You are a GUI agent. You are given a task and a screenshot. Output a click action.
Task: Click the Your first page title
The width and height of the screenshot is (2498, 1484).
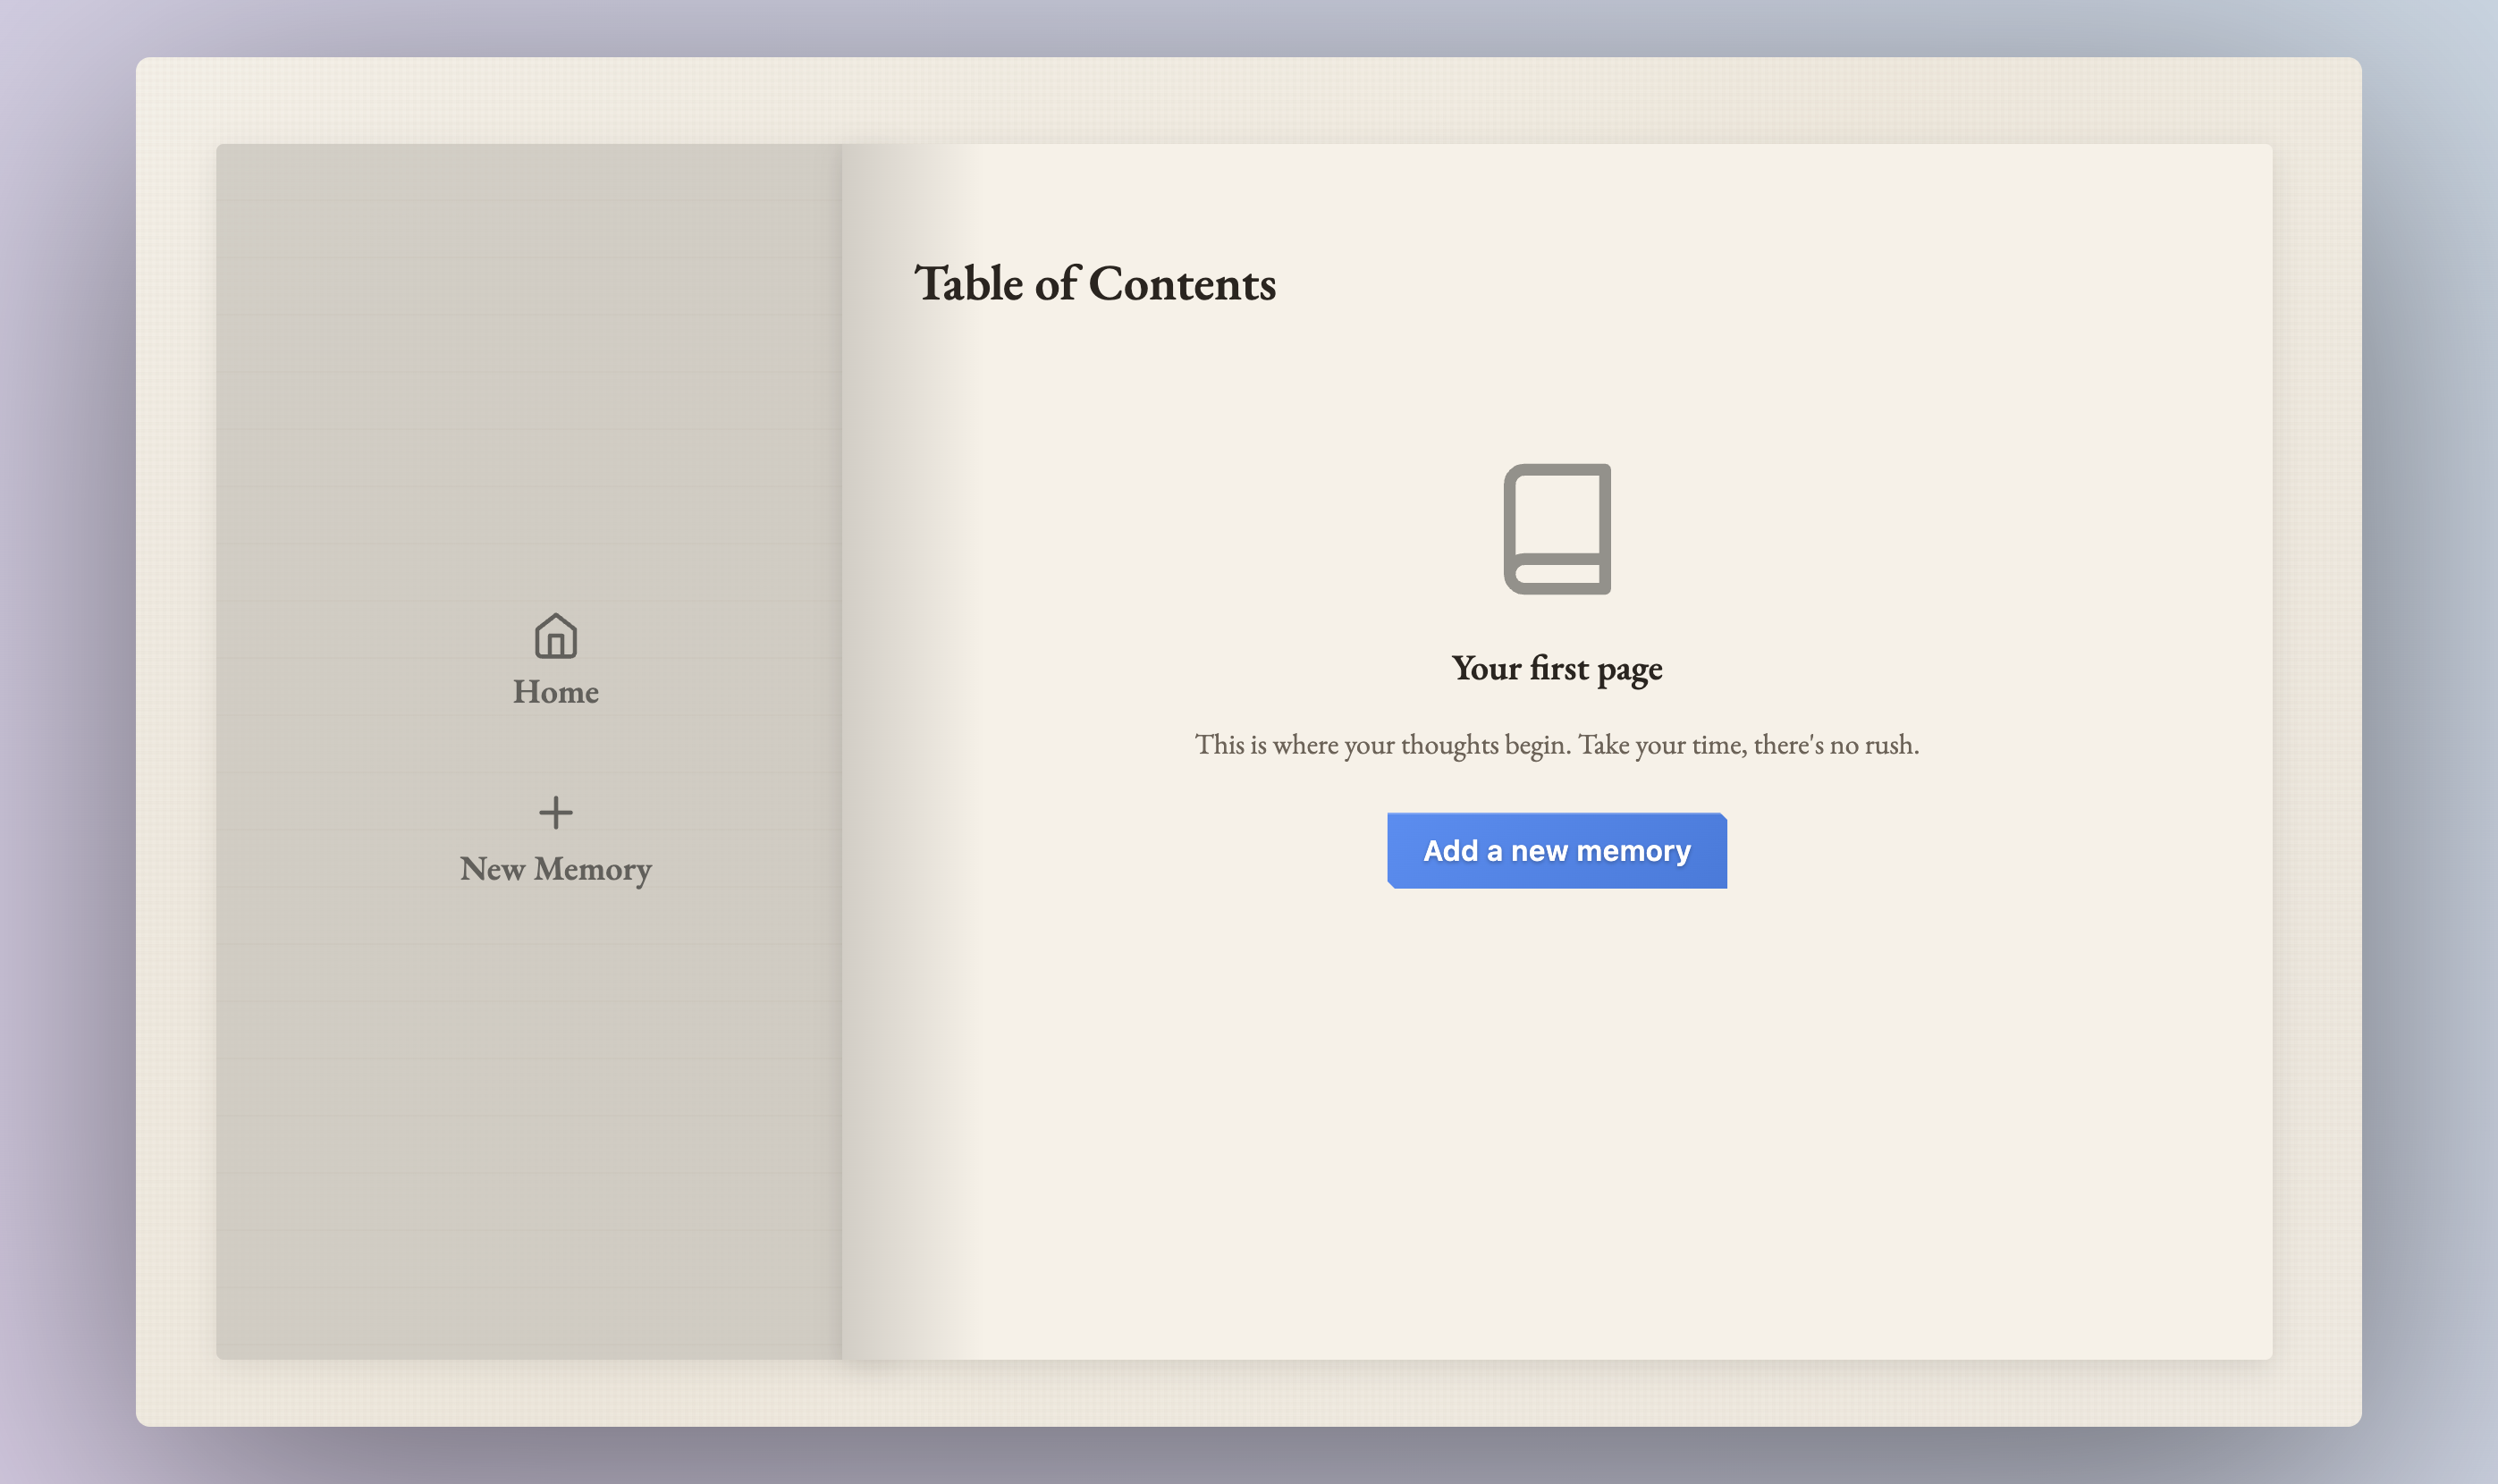pos(1557,667)
